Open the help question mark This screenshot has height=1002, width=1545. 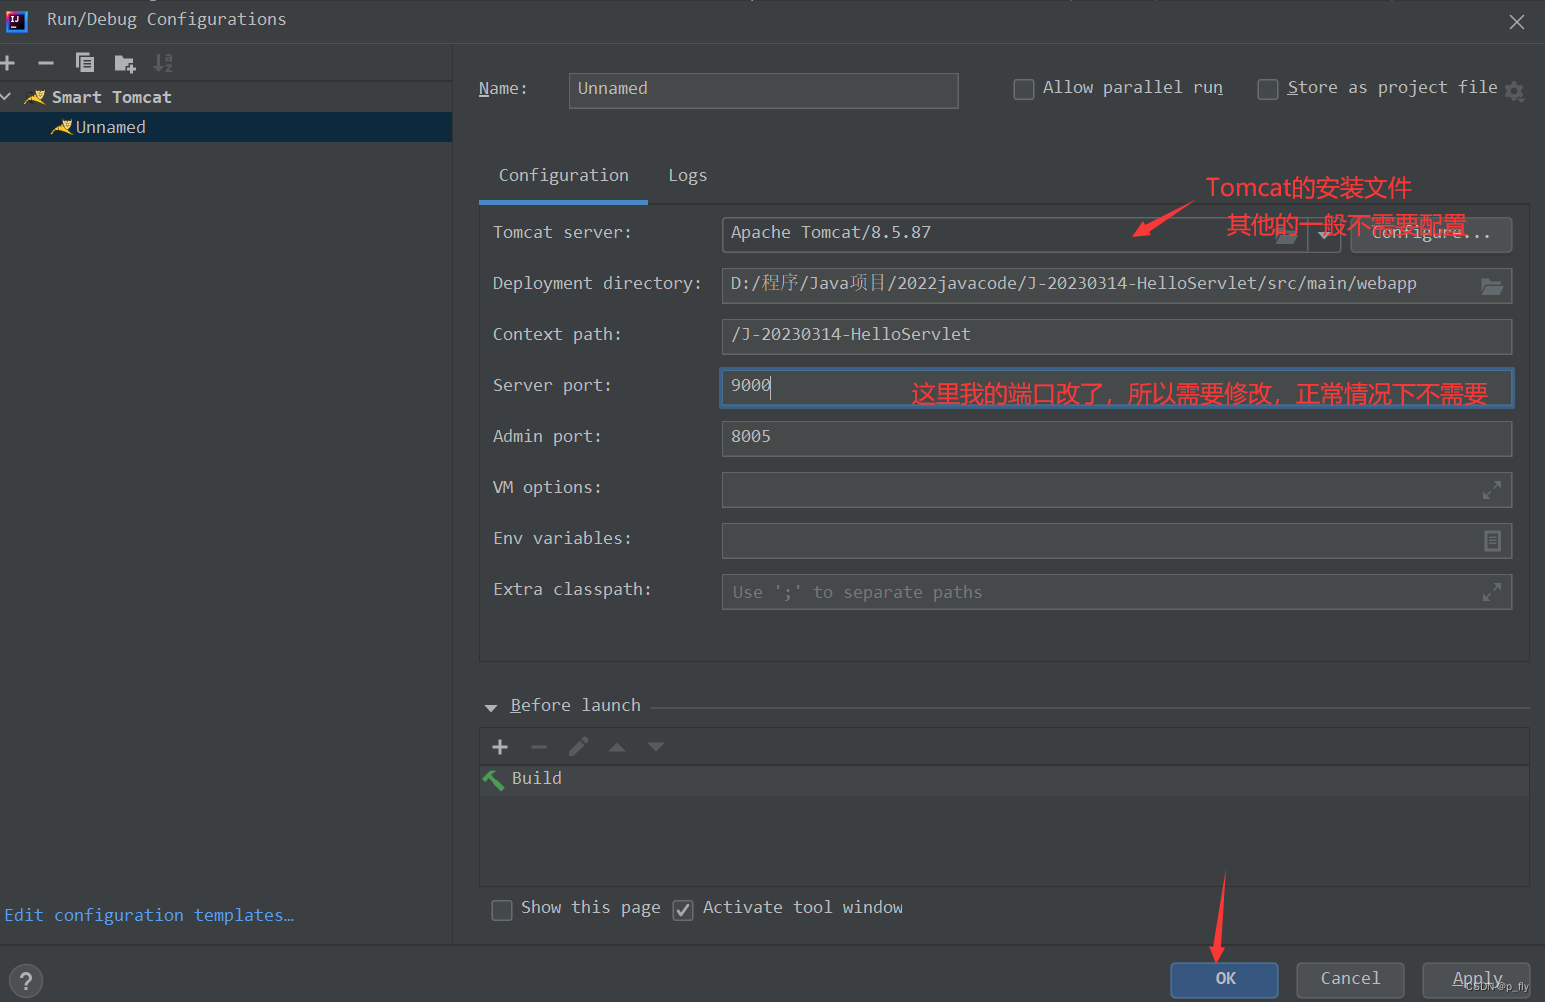point(26,981)
